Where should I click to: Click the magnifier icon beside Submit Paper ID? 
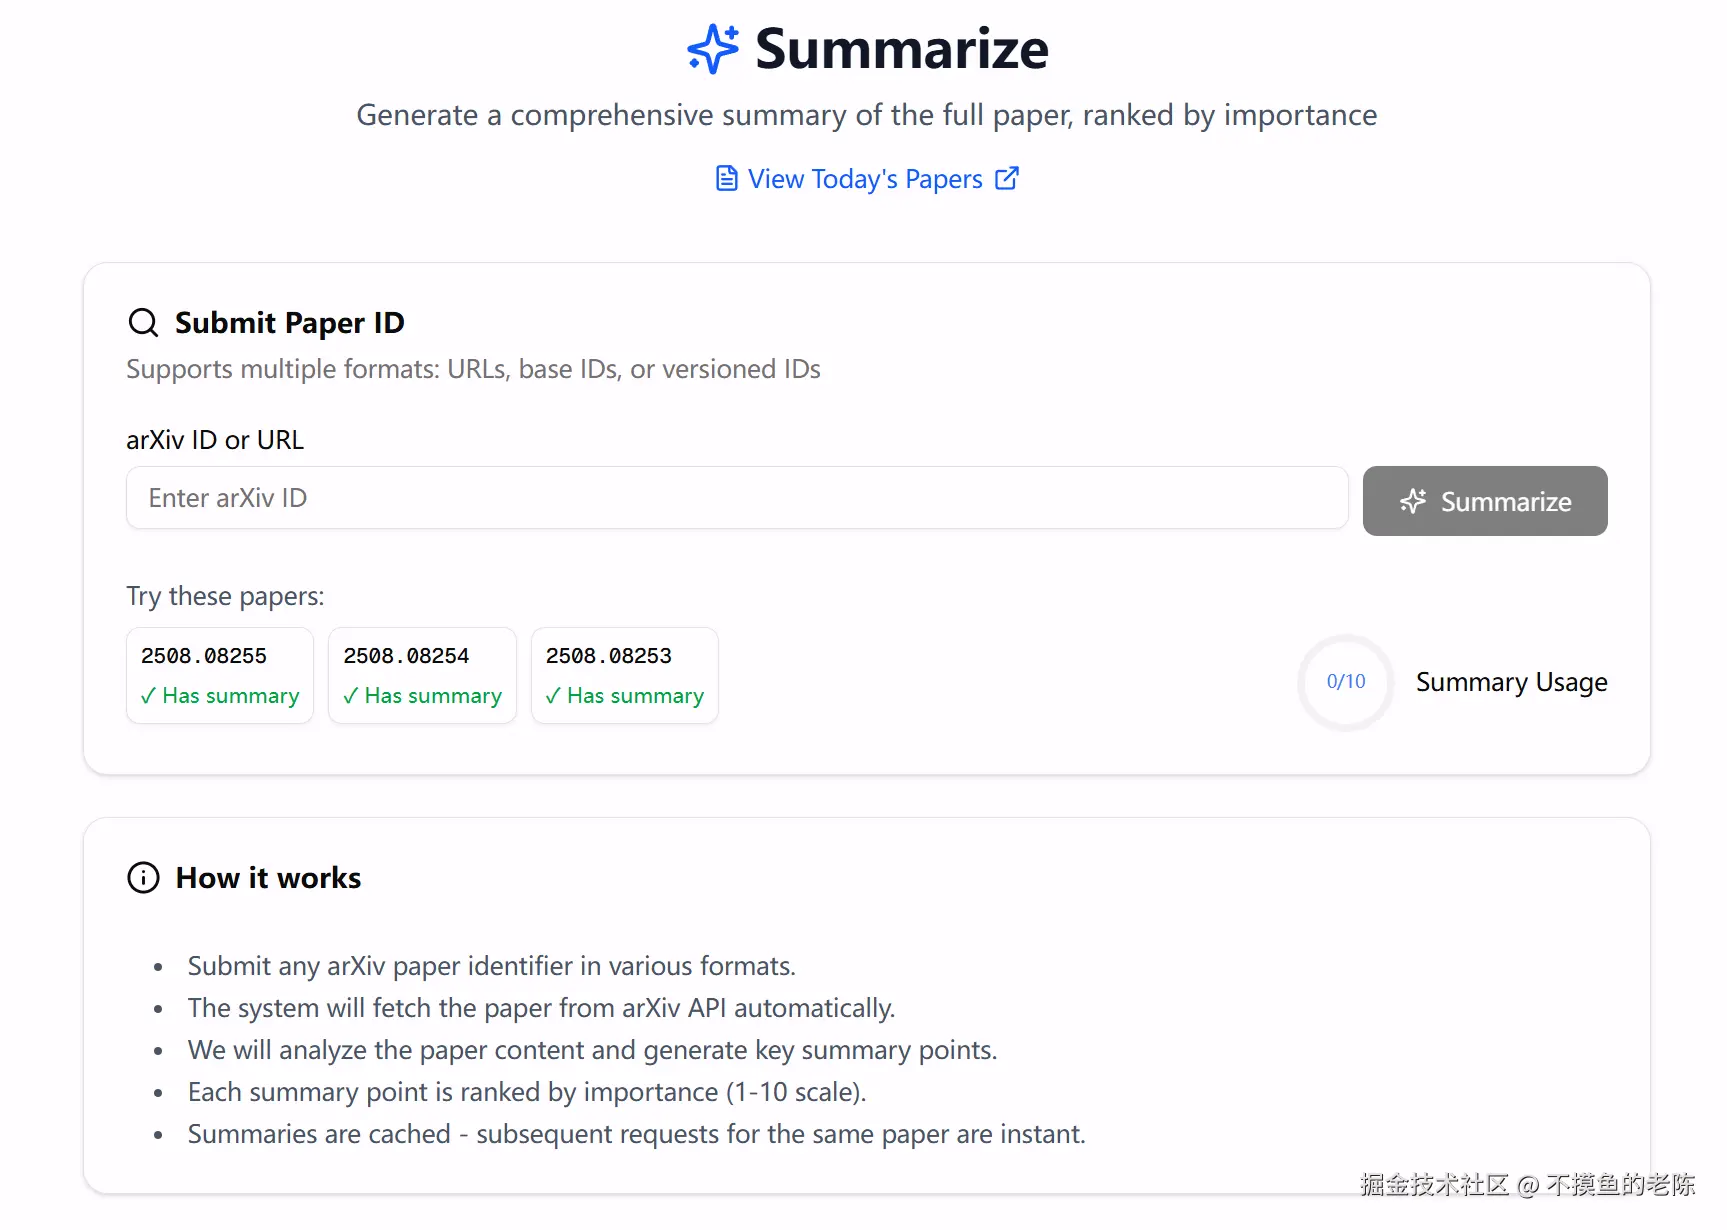143,323
